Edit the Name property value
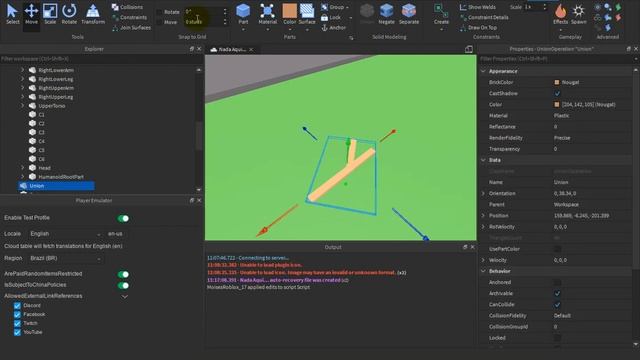The height and width of the screenshot is (360, 640). click(x=592, y=182)
